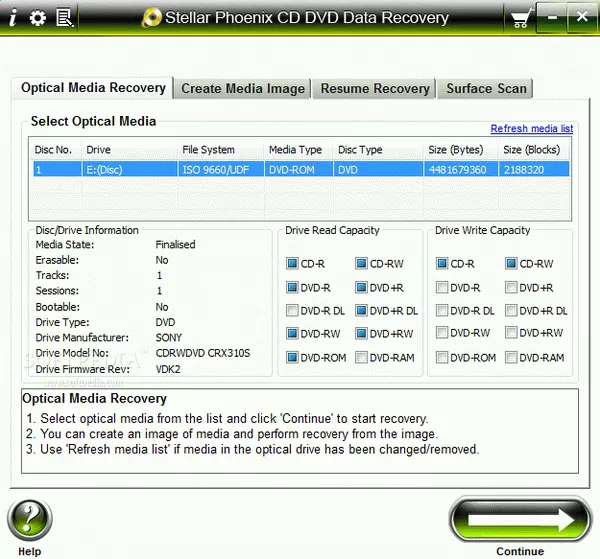Open the Resume Recovery tab
Screen dimensions: 600x559
point(375,88)
